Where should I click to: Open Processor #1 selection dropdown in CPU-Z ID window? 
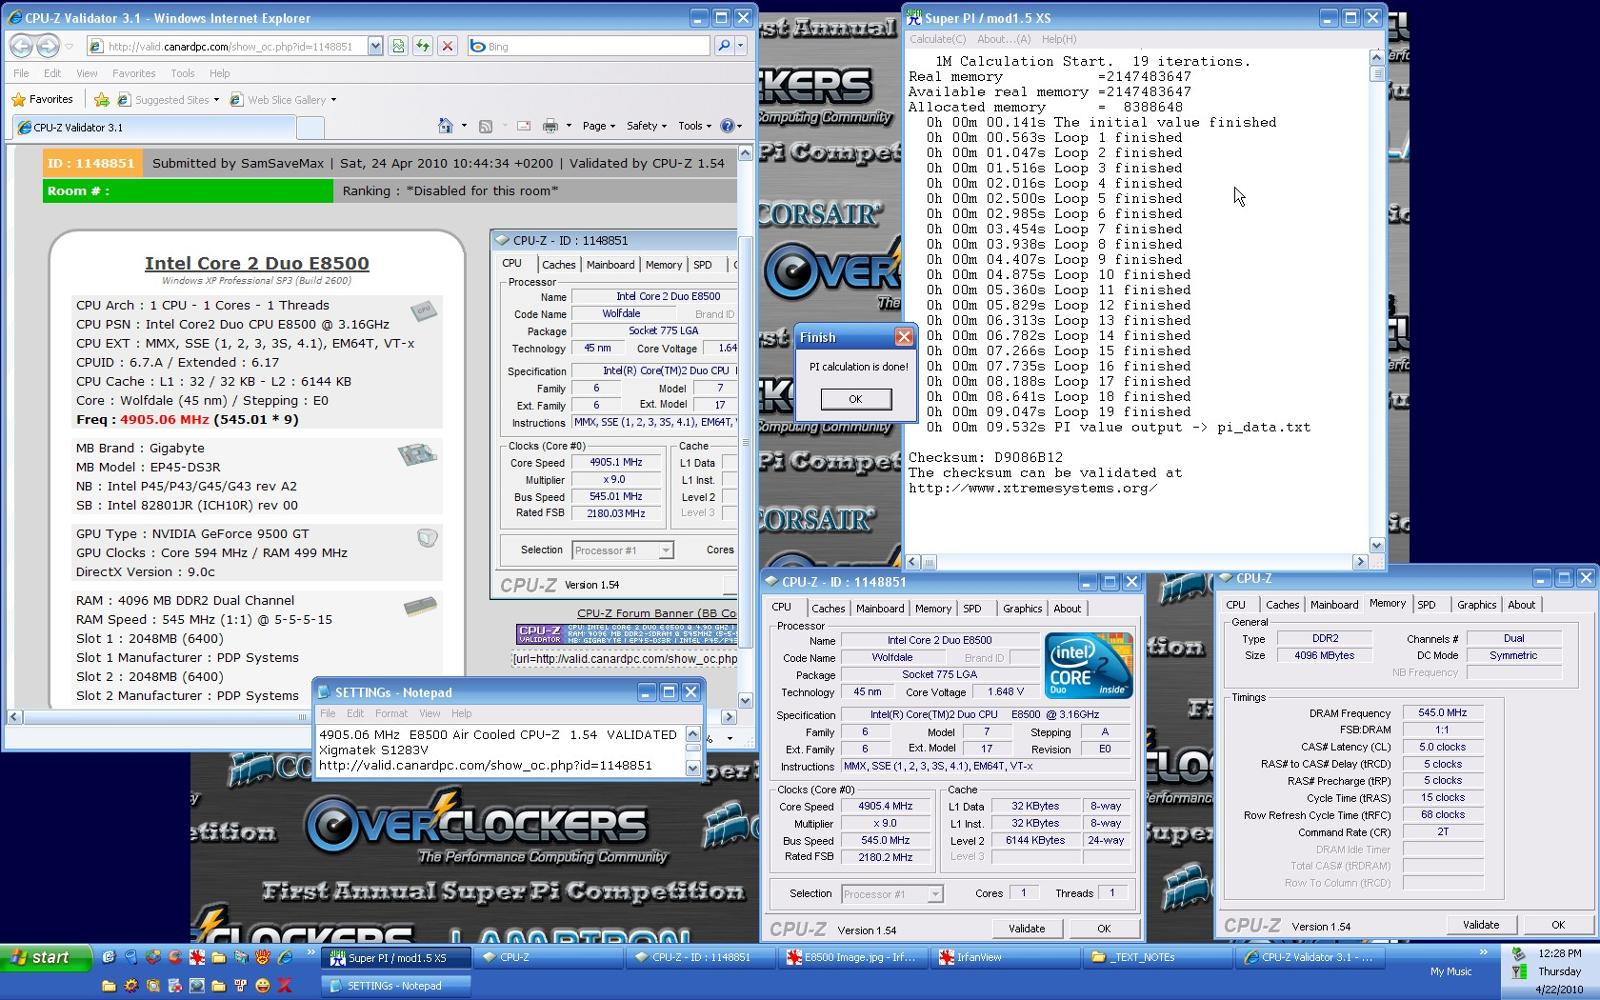[892, 894]
